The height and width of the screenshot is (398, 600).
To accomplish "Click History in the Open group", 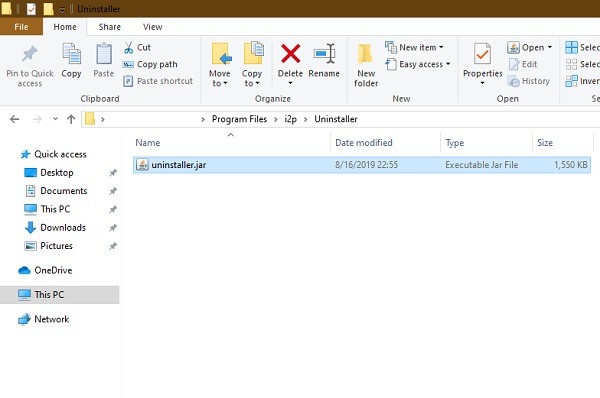I will coord(528,81).
